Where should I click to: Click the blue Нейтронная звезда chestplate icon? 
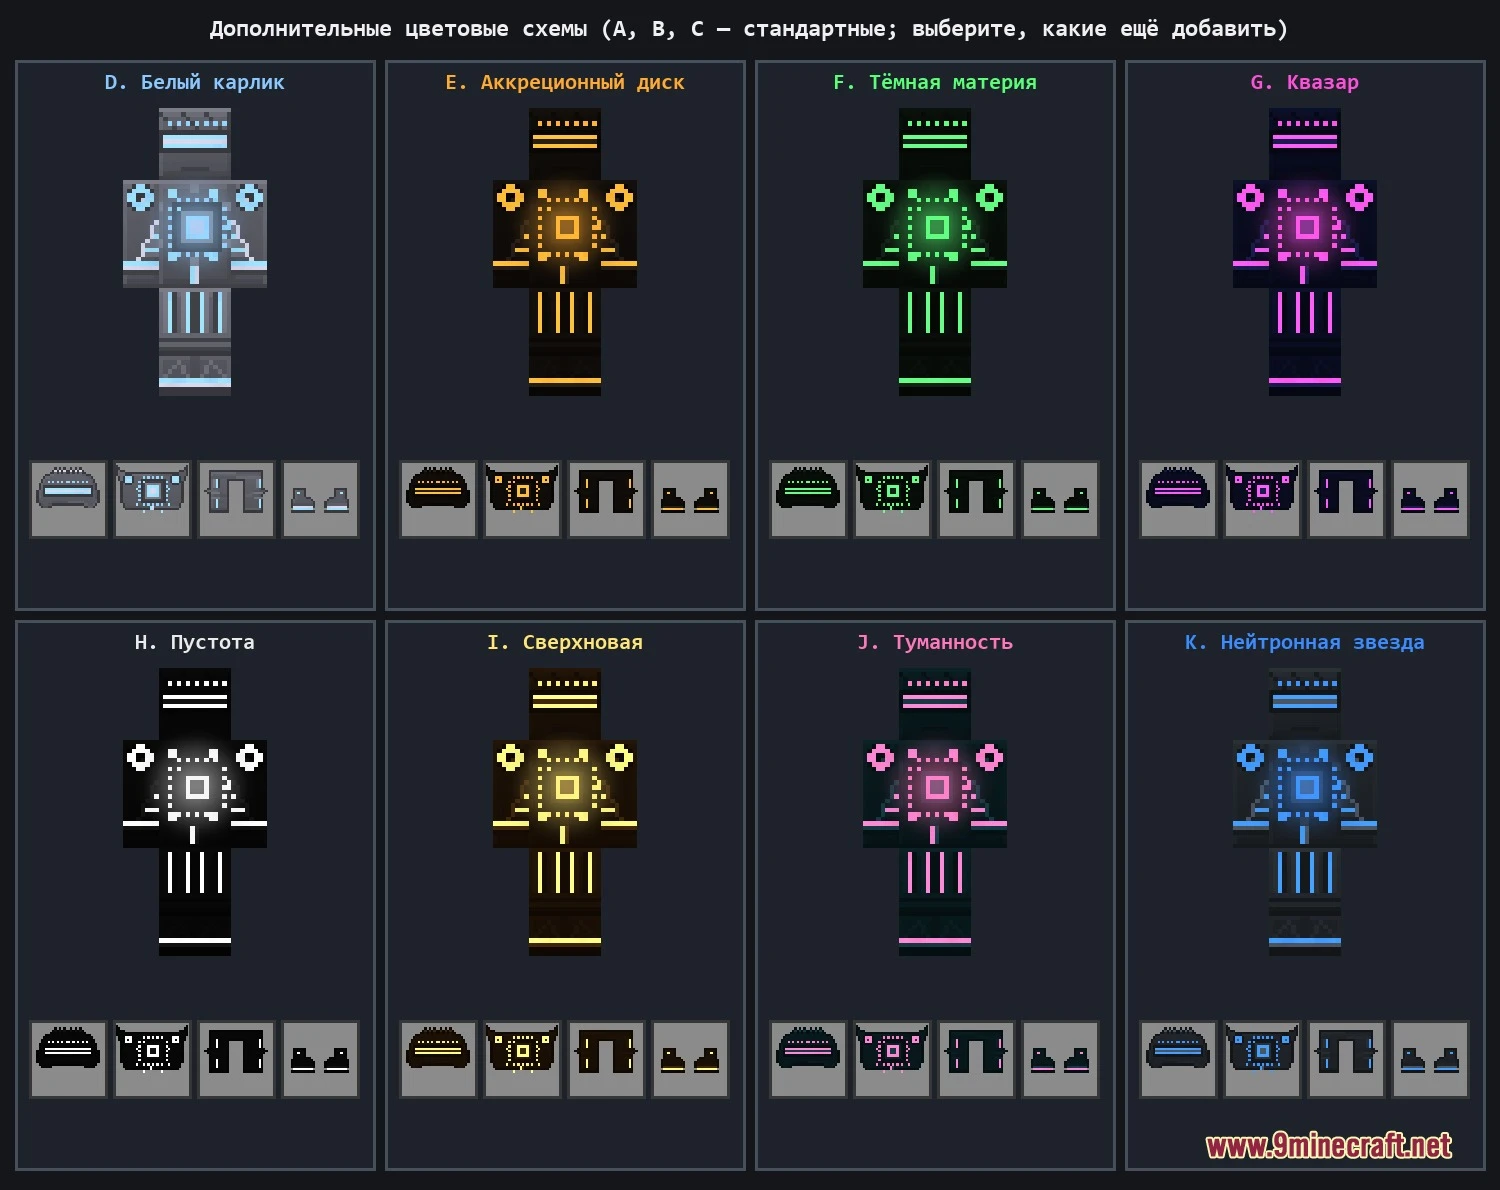click(1262, 1059)
